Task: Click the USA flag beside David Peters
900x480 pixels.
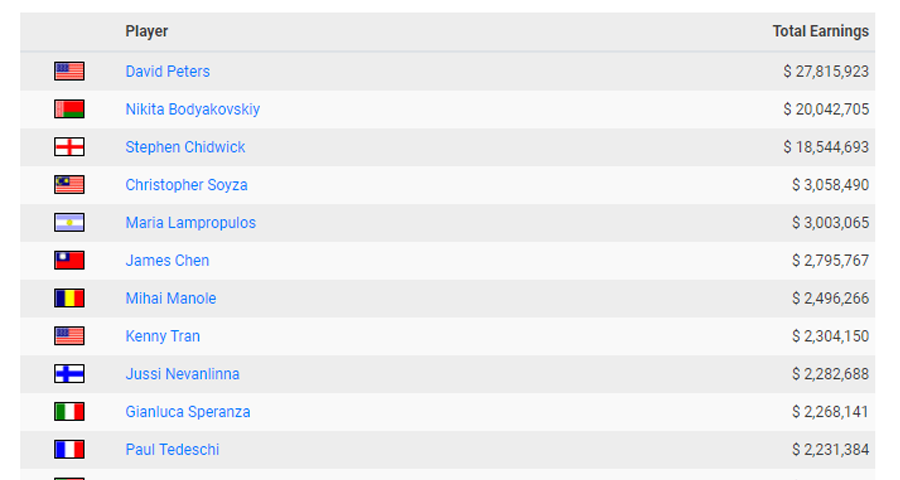Action: click(69, 71)
